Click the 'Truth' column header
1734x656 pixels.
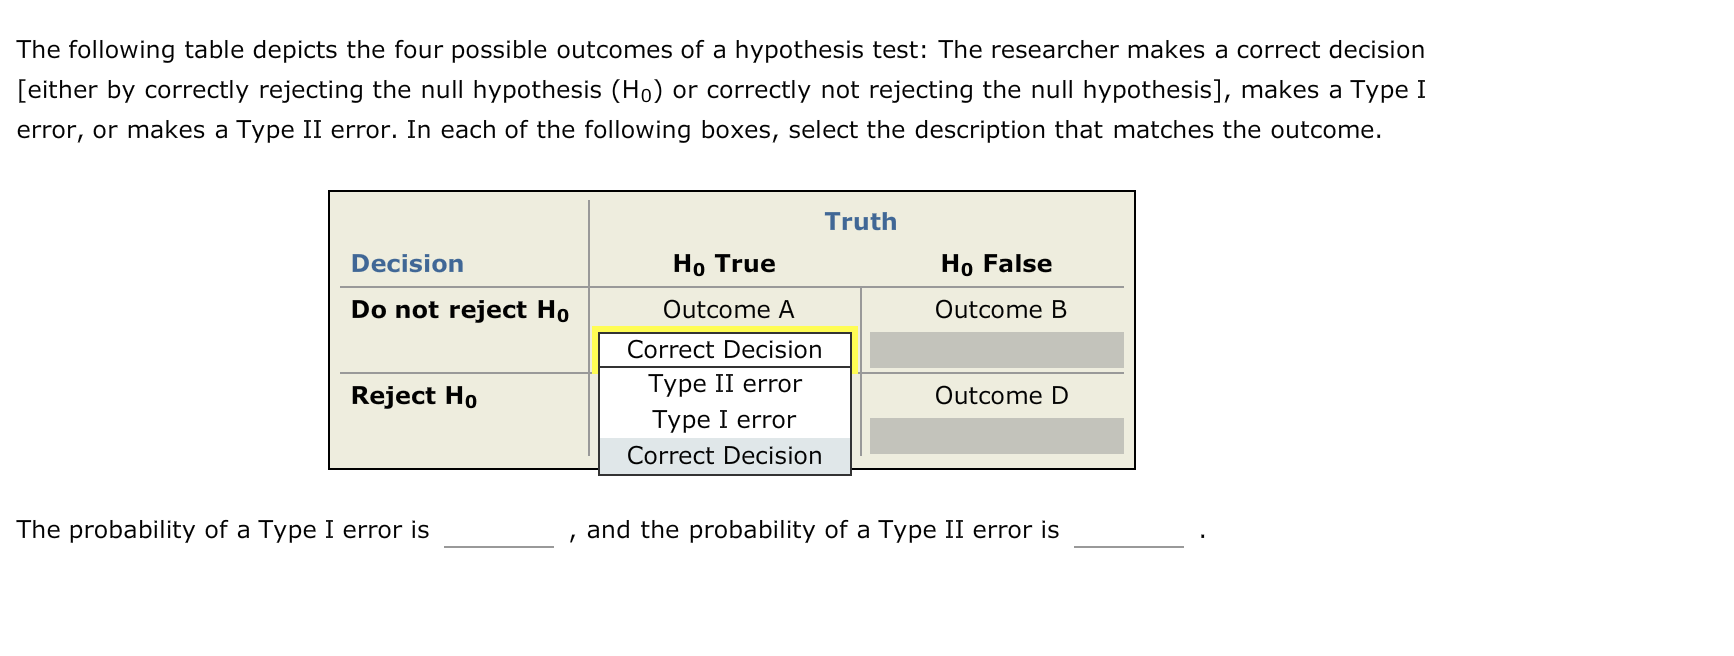click(x=860, y=221)
